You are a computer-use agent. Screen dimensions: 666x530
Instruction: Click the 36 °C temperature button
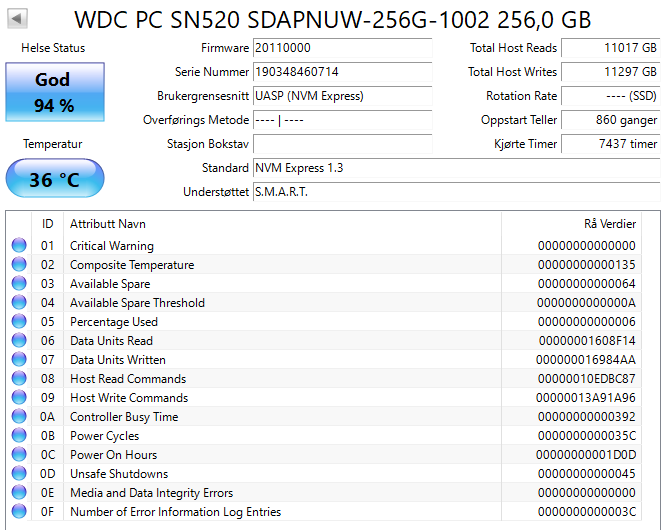(x=55, y=178)
